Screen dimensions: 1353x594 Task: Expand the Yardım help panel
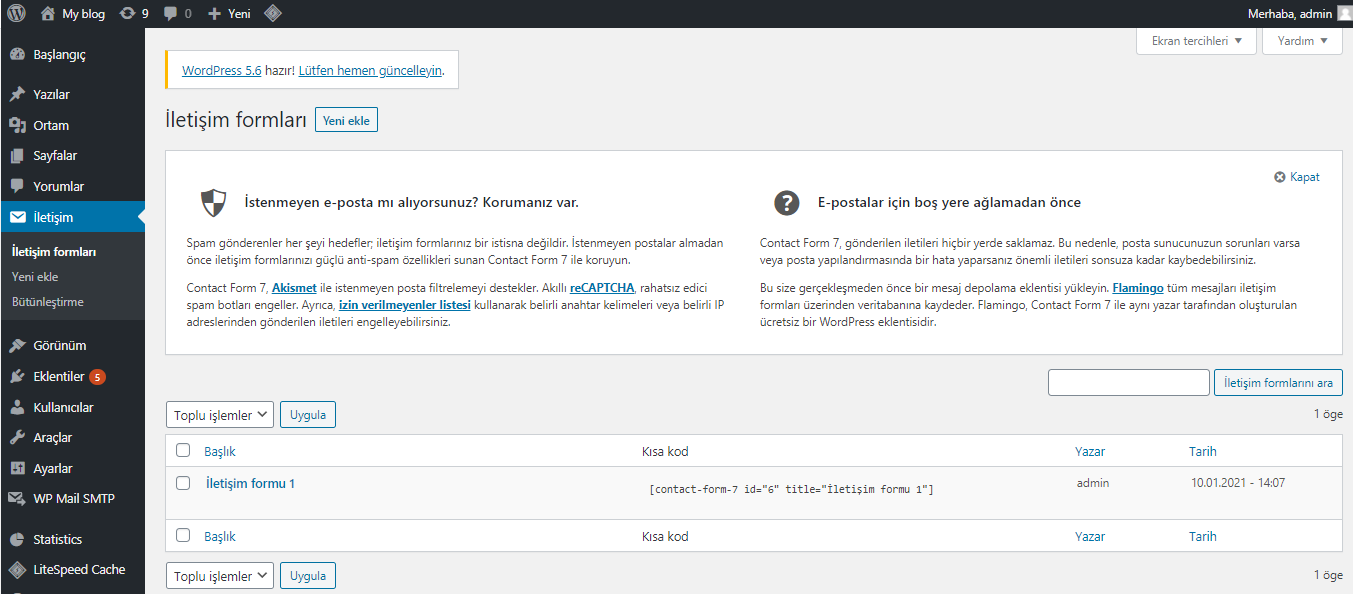click(1302, 41)
